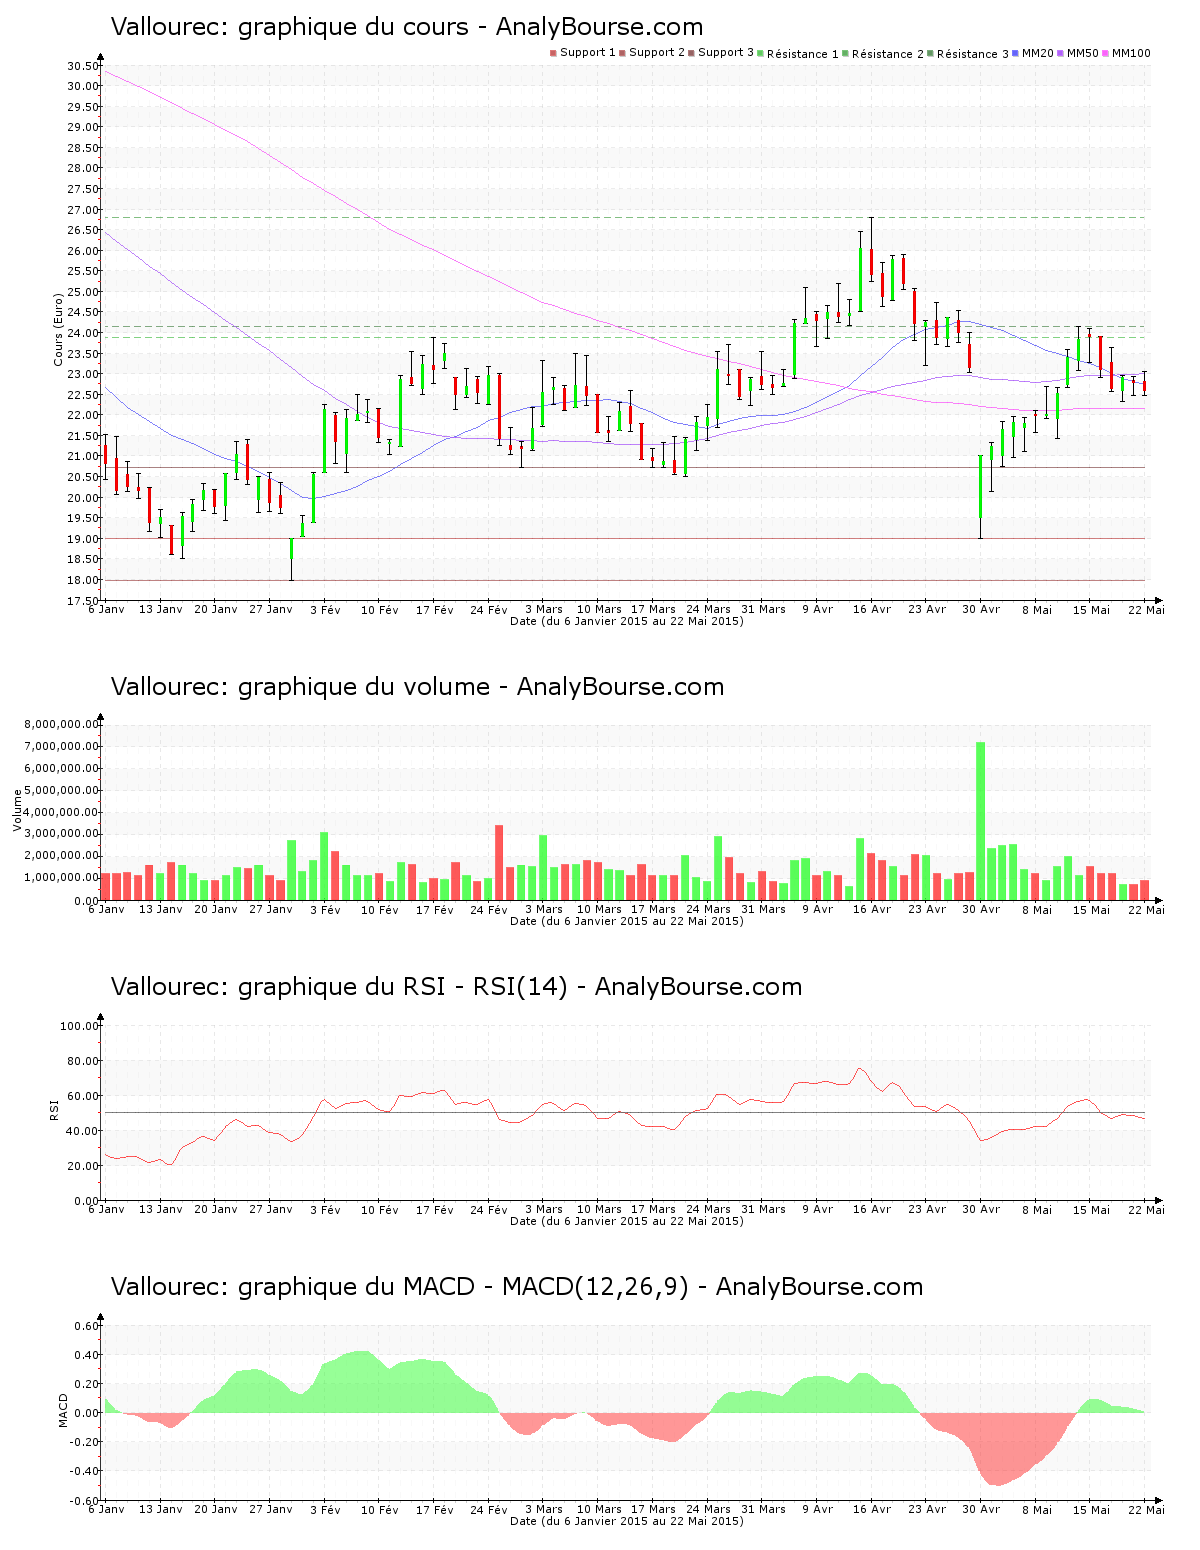
Task: Toggle the MM20 moving average legend entry
Action: click(x=1034, y=53)
